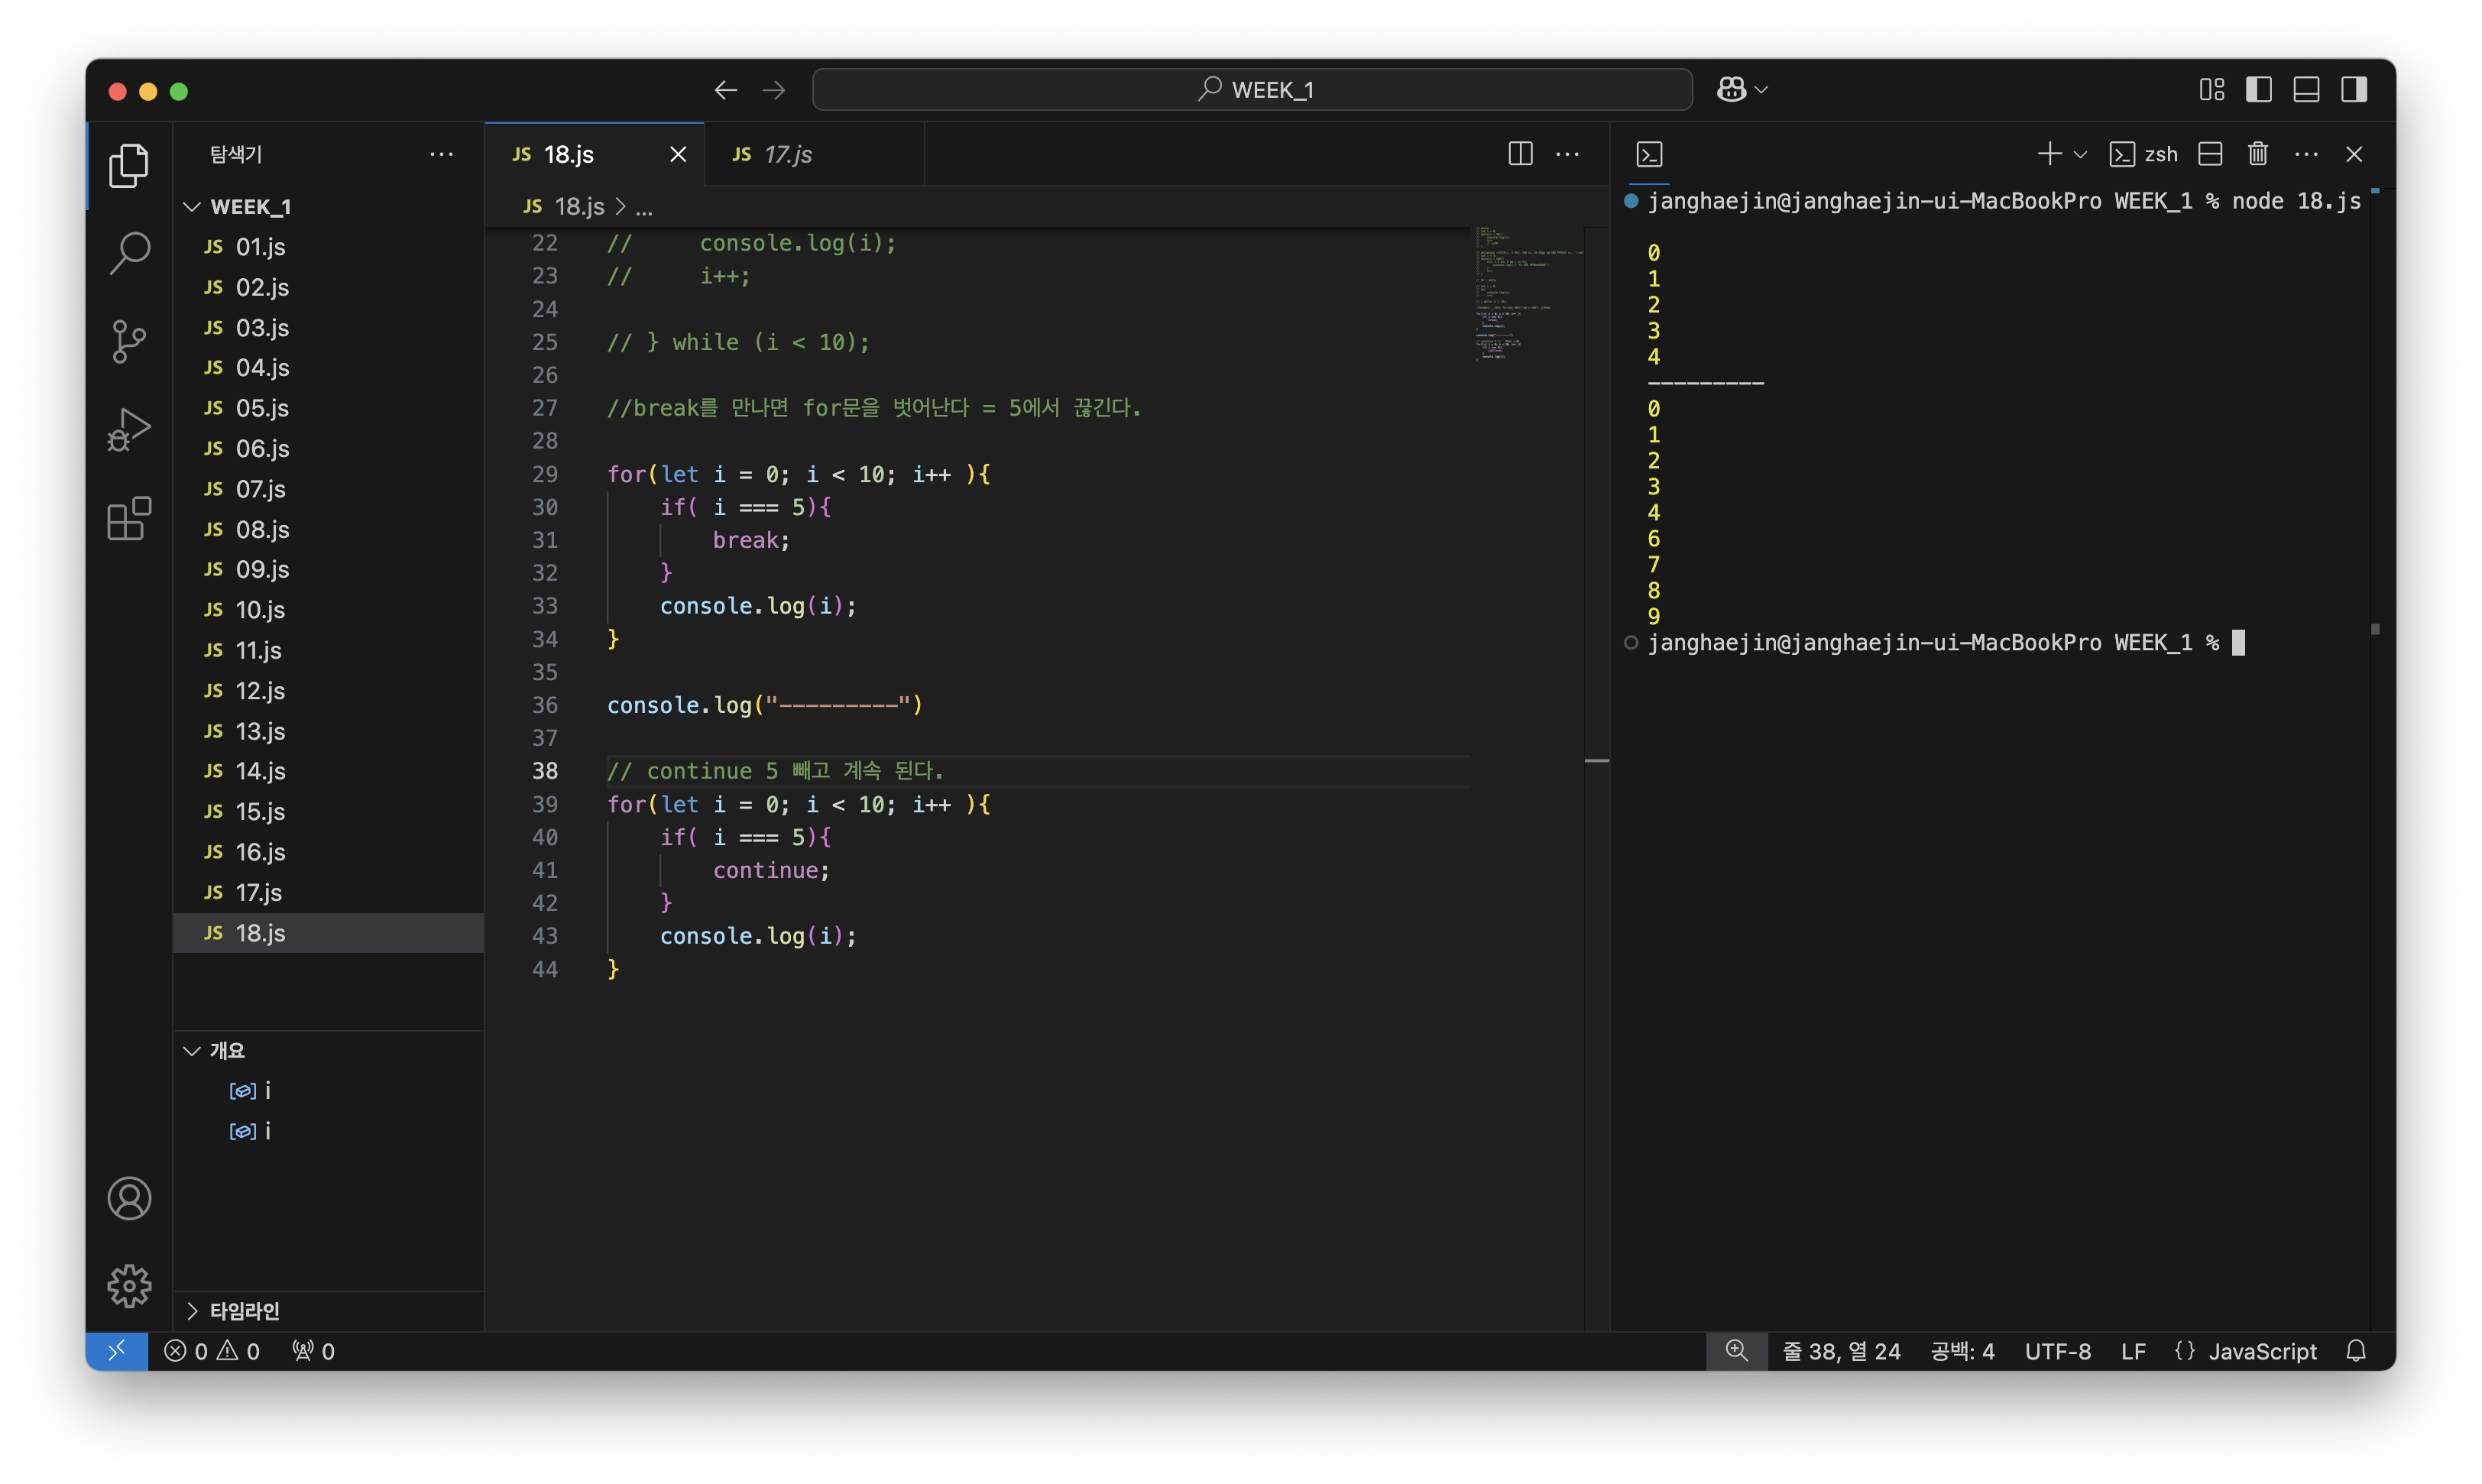Screen dimensions: 2482x1484
Task: Click the WEEK_1 command center search box
Action: (x=1252, y=90)
